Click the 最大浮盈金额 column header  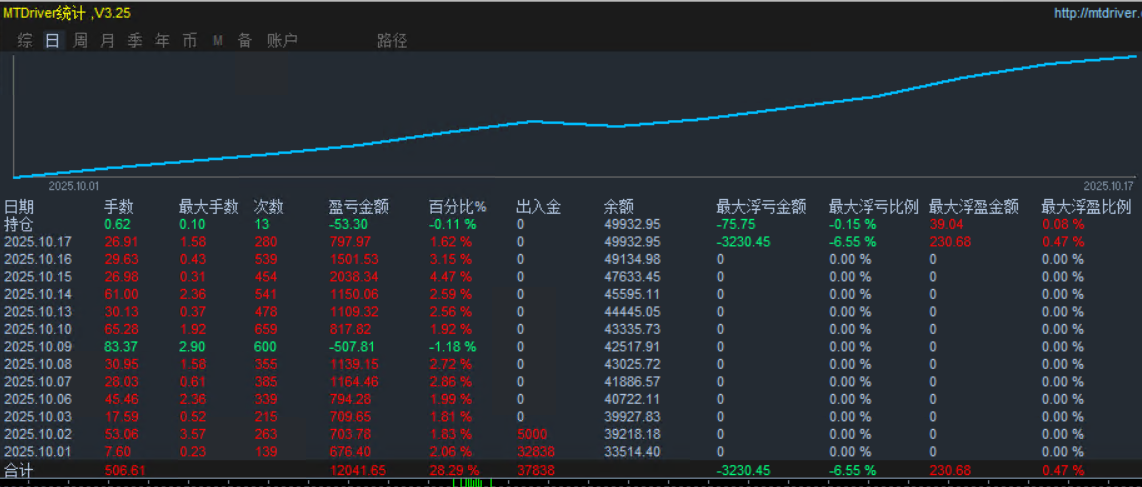point(974,207)
